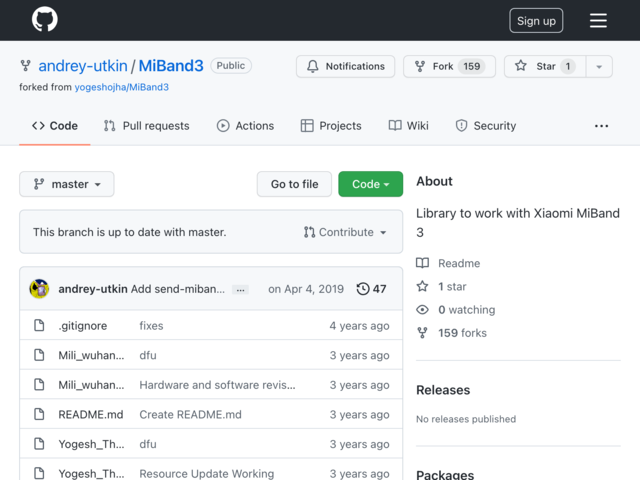Click the file icon in the Yogesh_Th 'dfu' row
This screenshot has width=640, height=480.
click(39, 444)
